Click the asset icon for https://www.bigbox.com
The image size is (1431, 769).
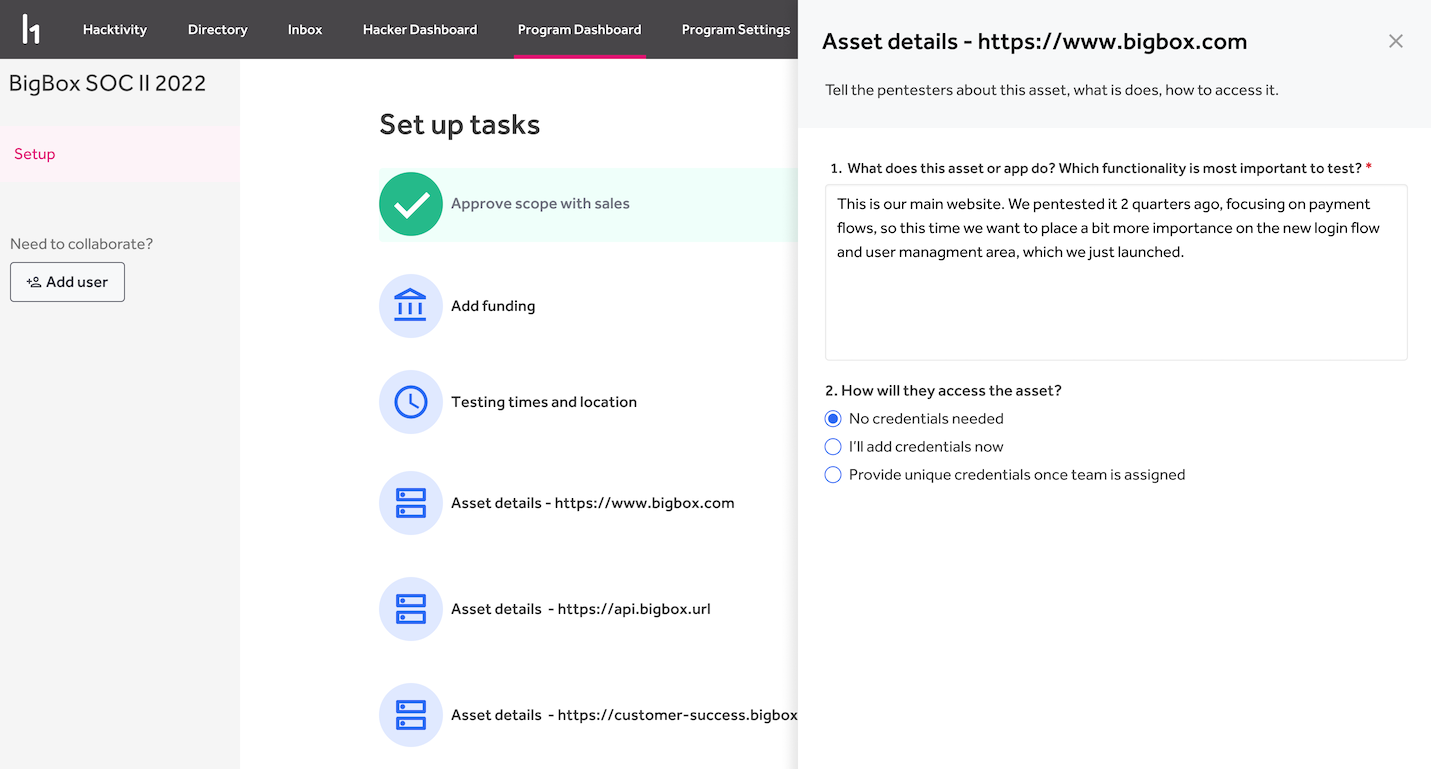[410, 503]
